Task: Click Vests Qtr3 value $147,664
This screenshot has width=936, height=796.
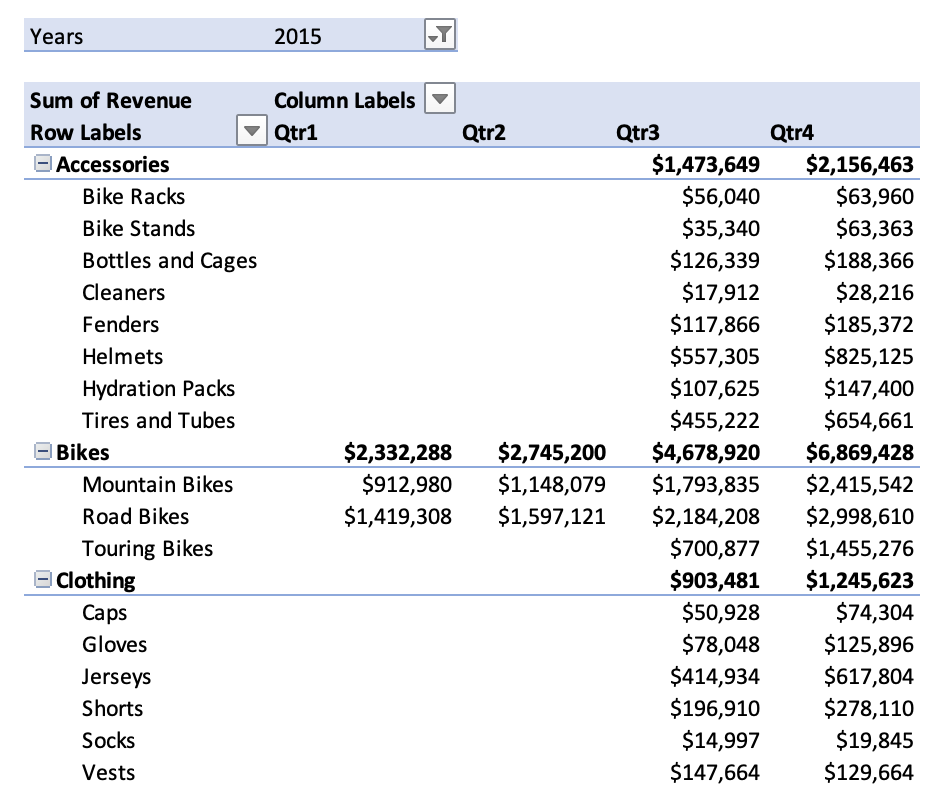Action: [715, 773]
